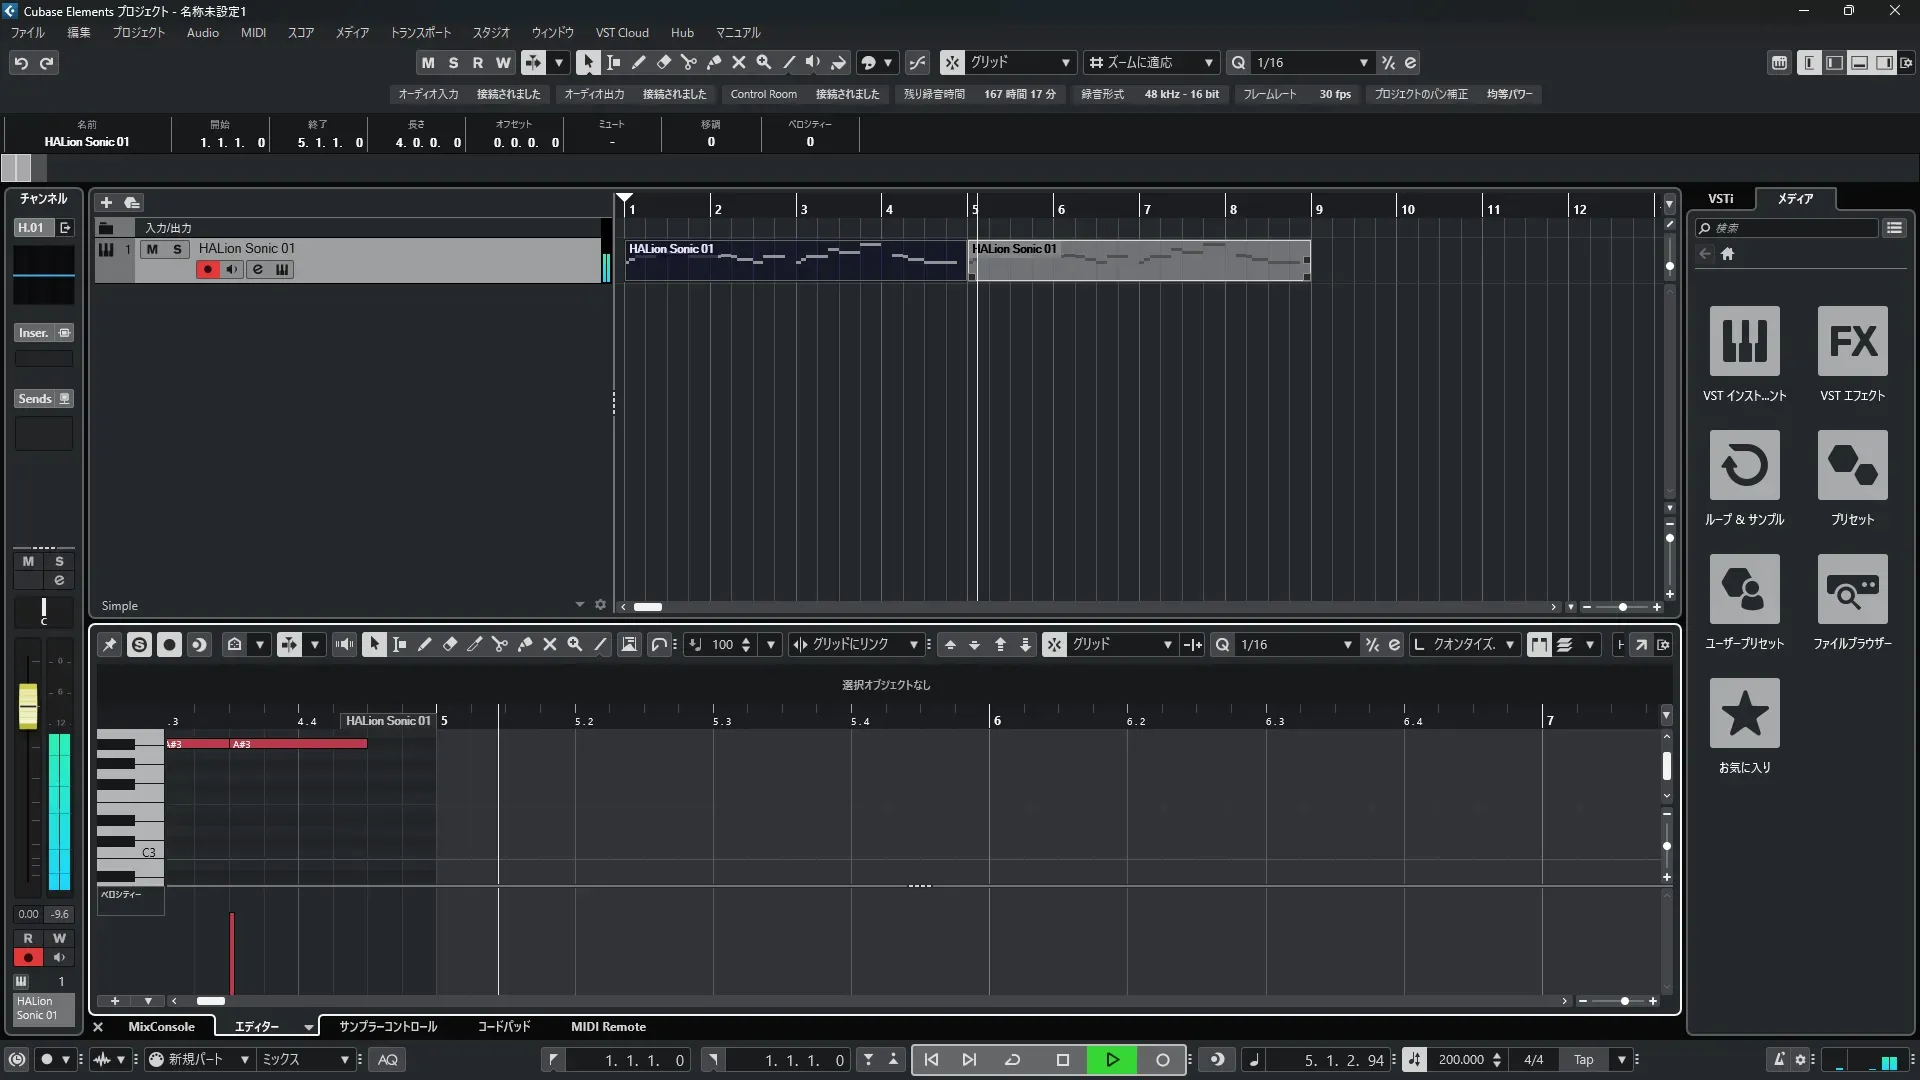Click the add track plus icon
Screen dimensions: 1920x1080
106,202
